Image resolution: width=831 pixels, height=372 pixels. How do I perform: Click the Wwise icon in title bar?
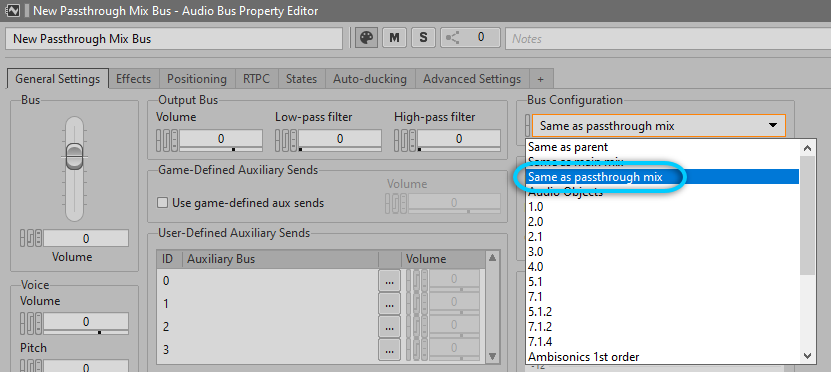[x=12, y=10]
